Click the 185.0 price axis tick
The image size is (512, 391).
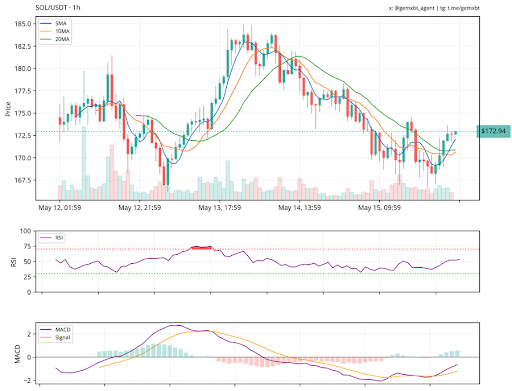tap(23, 24)
